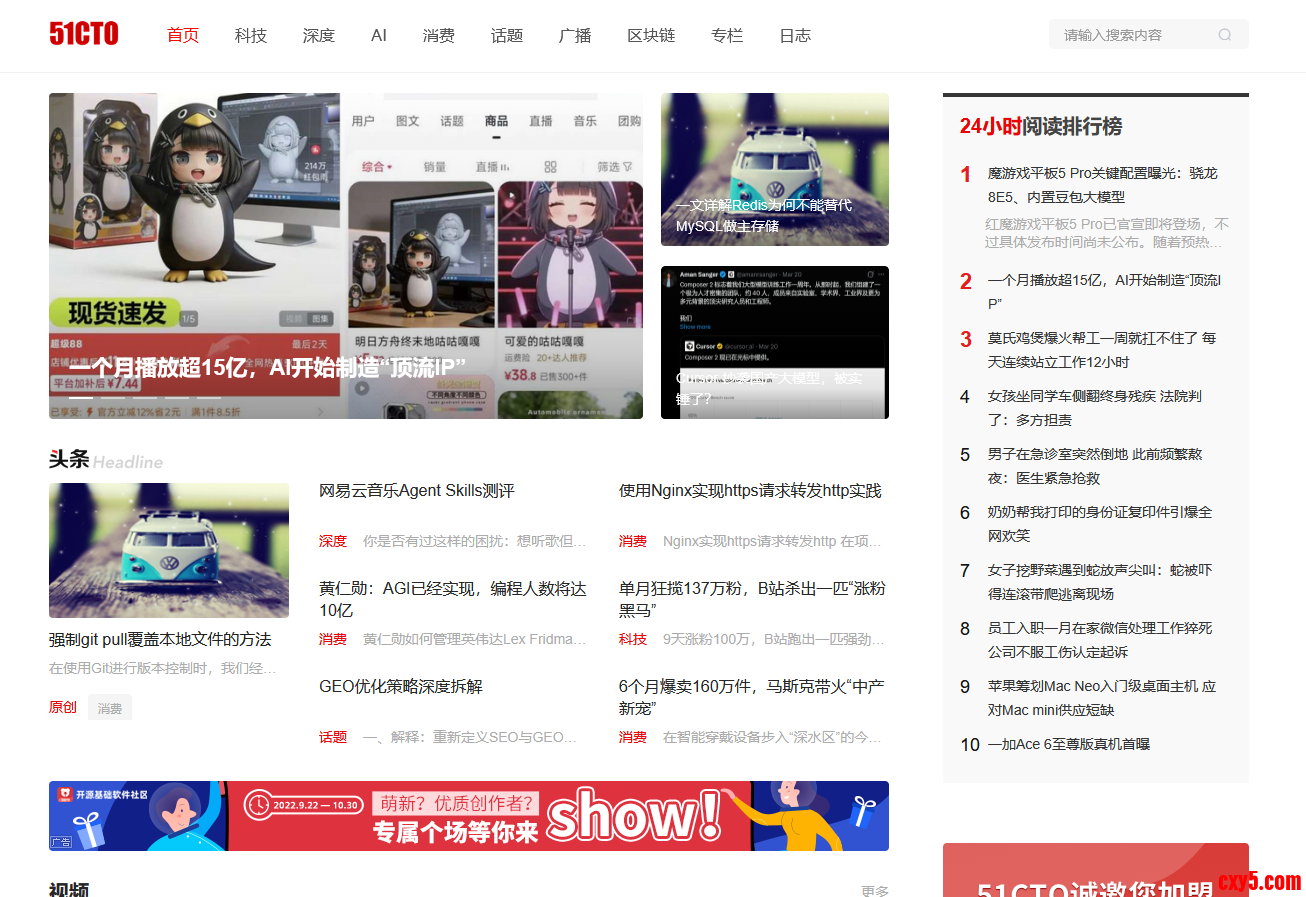The height and width of the screenshot is (897, 1306).
Task: Click the VW bus headline thumbnail under 头条
Action: pyautogui.click(x=169, y=550)
